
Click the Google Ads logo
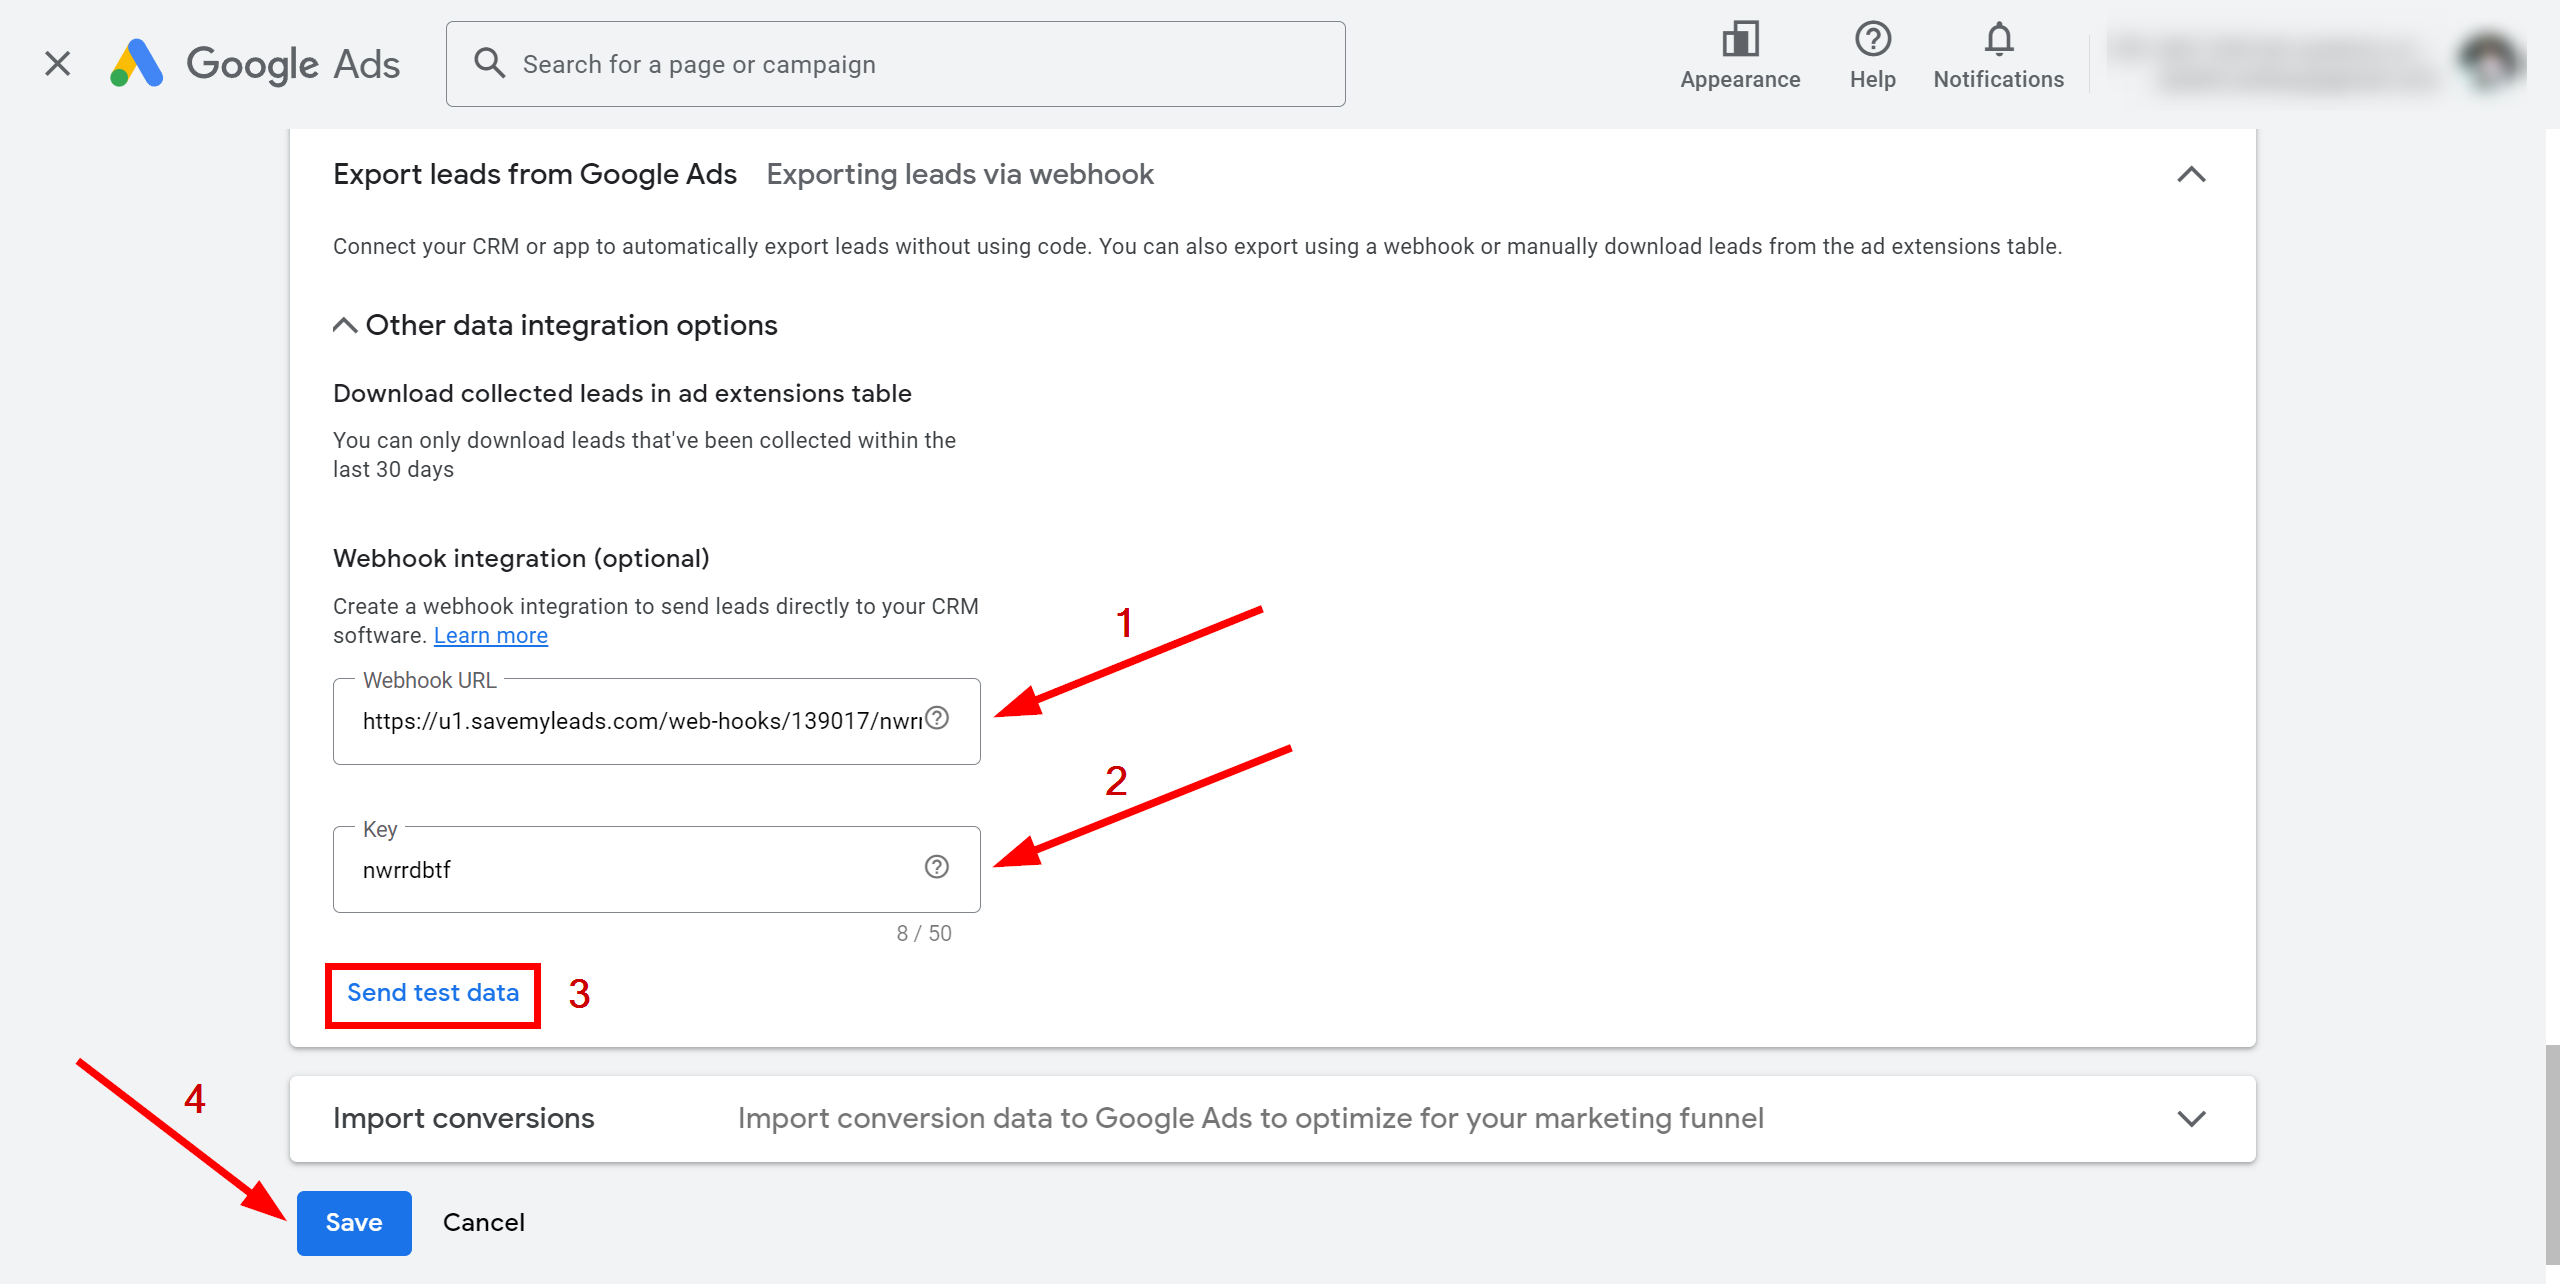pos(255,64)
